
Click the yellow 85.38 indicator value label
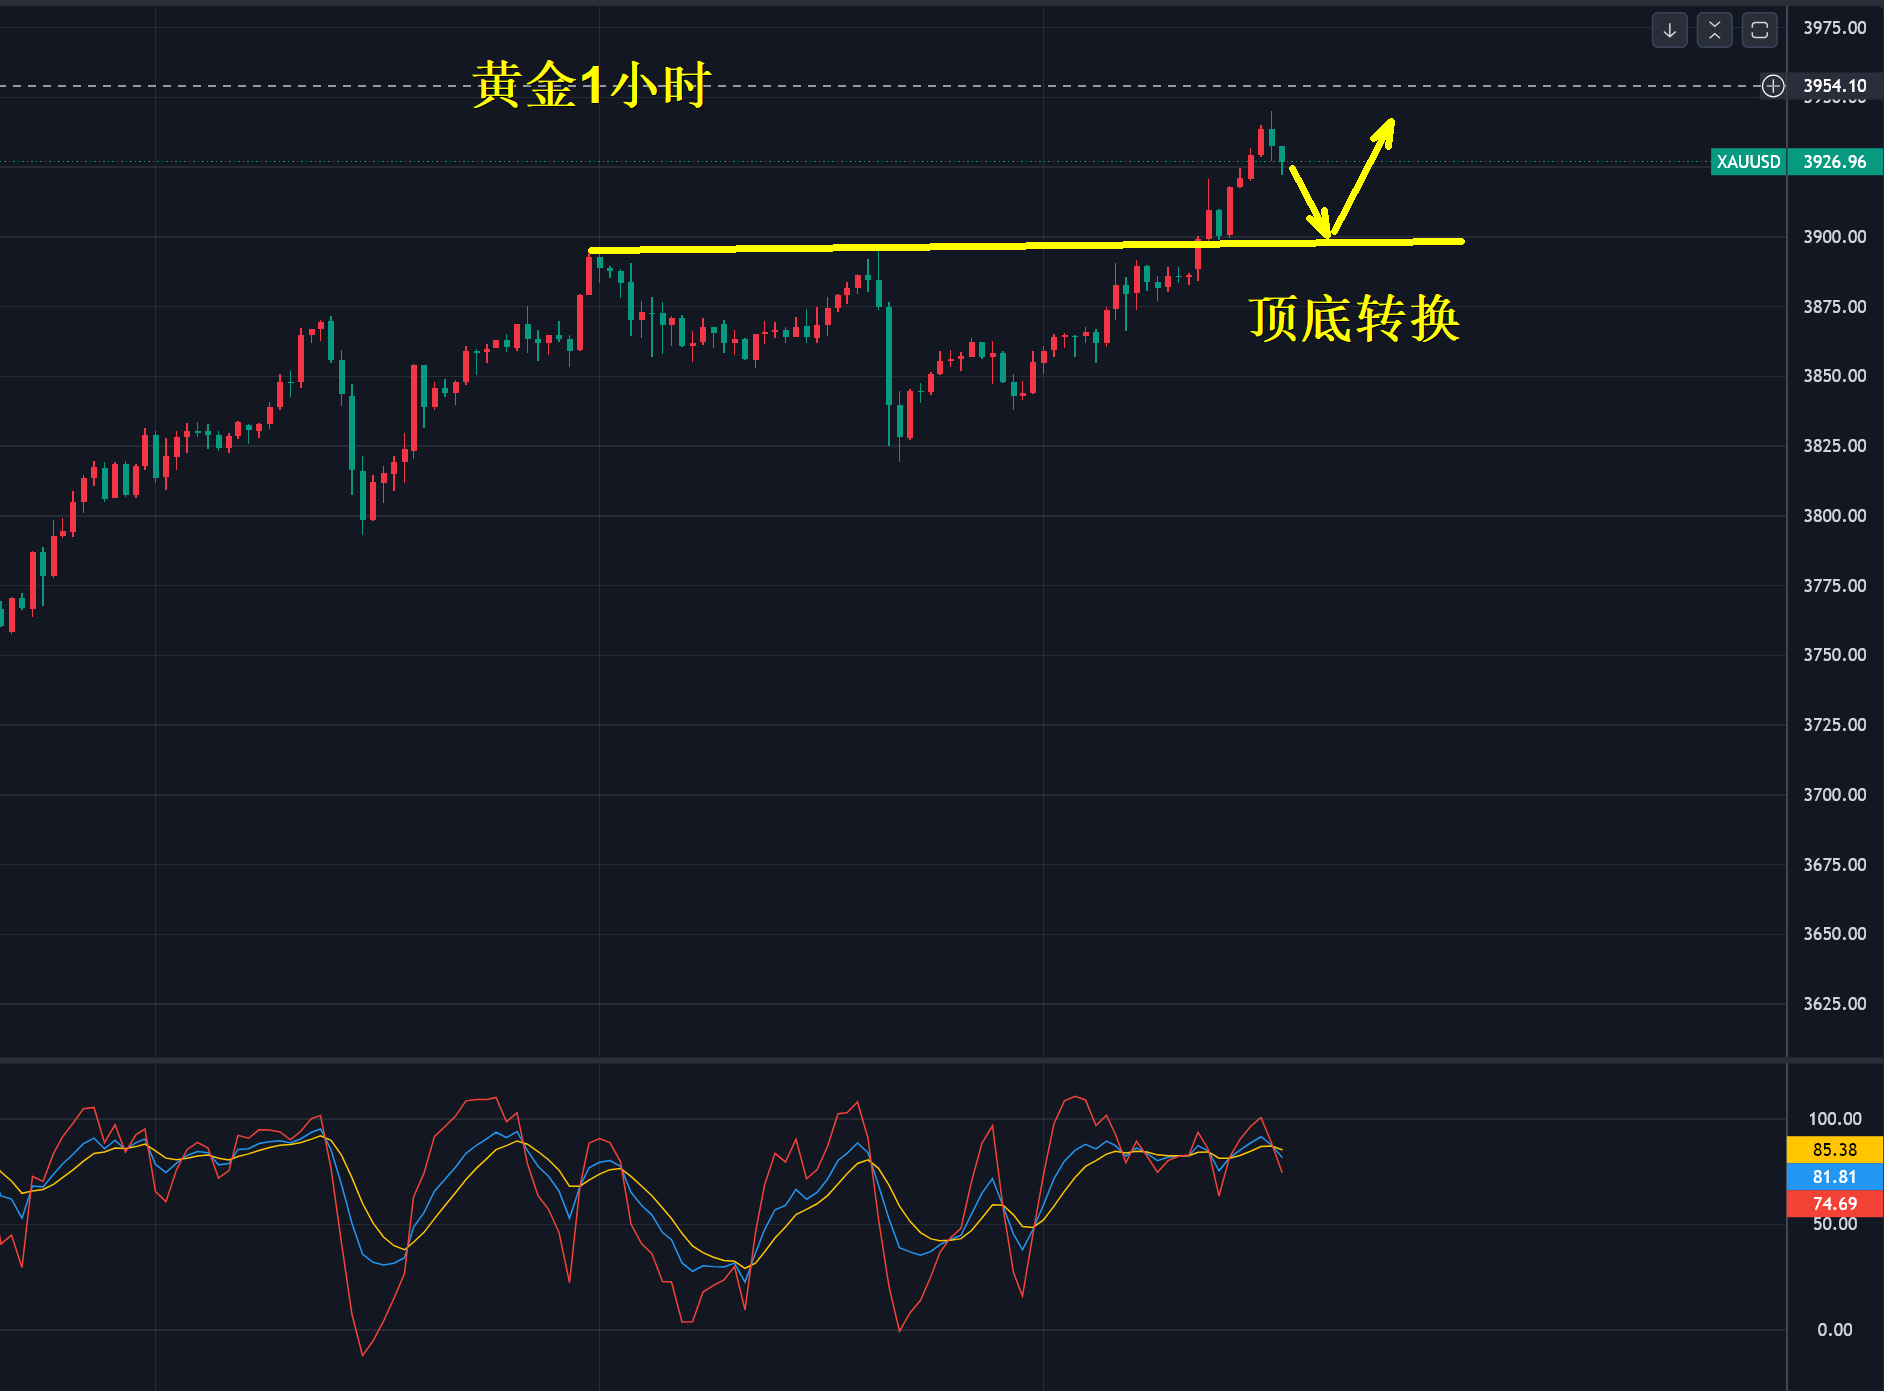(1835, 1150)
